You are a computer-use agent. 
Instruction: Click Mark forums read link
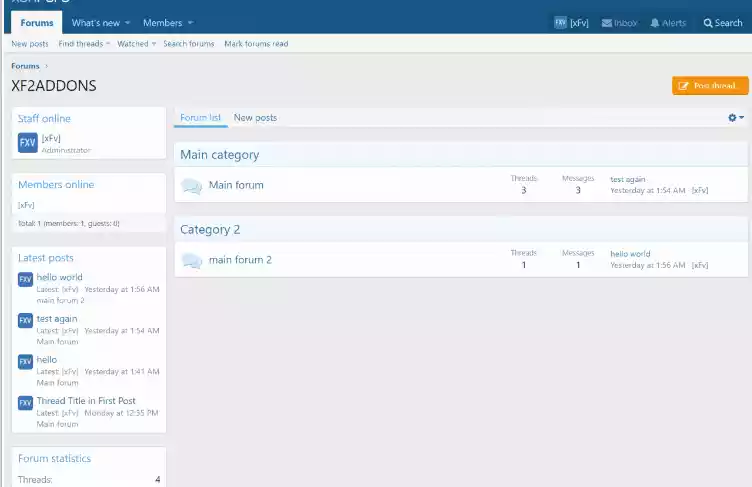[x=256, y=44]
